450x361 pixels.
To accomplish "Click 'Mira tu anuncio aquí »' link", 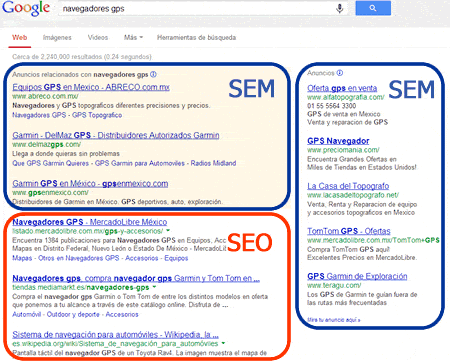I will click(334, 320).
